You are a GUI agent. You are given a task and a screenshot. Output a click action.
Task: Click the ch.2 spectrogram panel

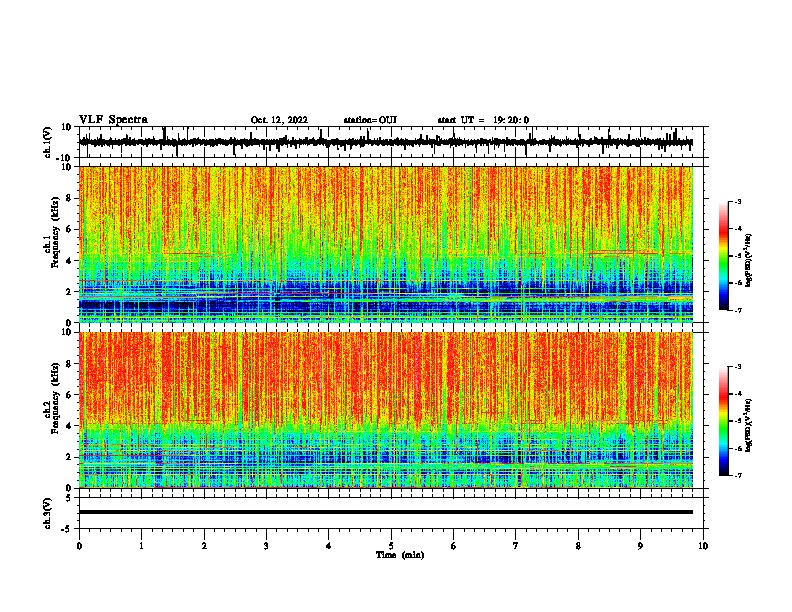point(386,410)
